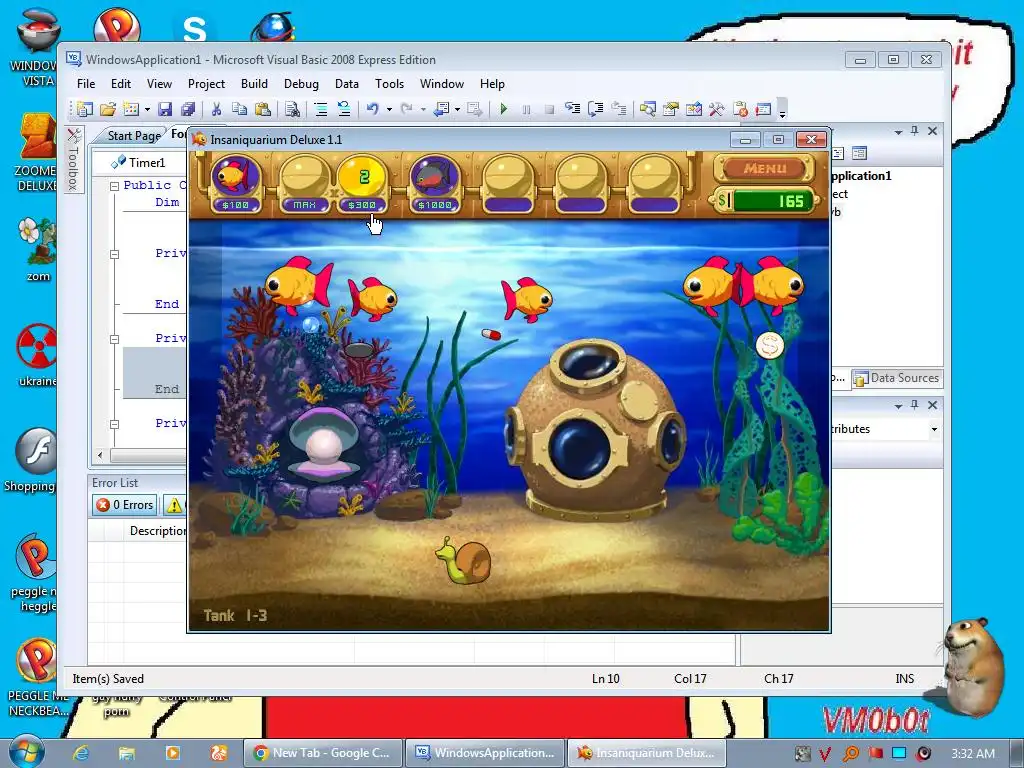Click the Step Over icon

pos(596,109)
